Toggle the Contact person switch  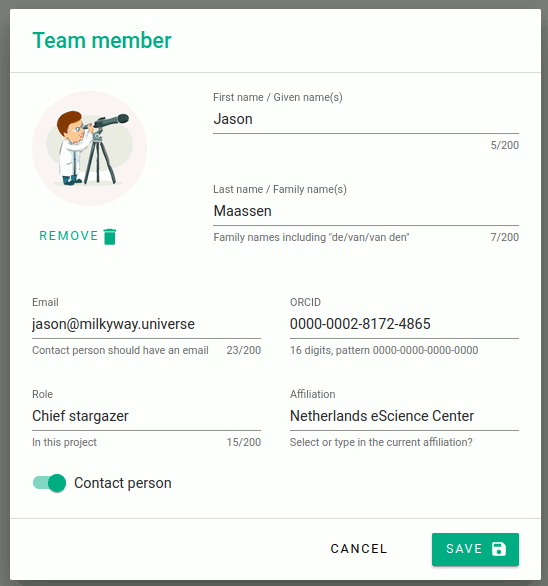[49, 483]
